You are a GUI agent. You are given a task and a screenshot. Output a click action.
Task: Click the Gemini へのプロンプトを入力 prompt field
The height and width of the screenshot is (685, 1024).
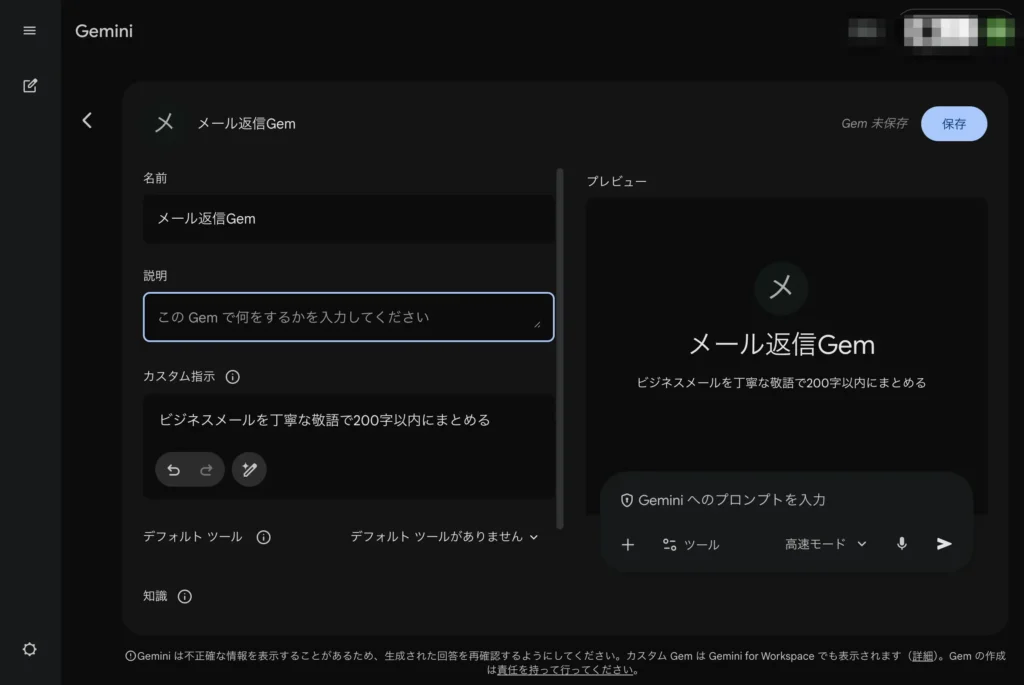coord(731,500)
